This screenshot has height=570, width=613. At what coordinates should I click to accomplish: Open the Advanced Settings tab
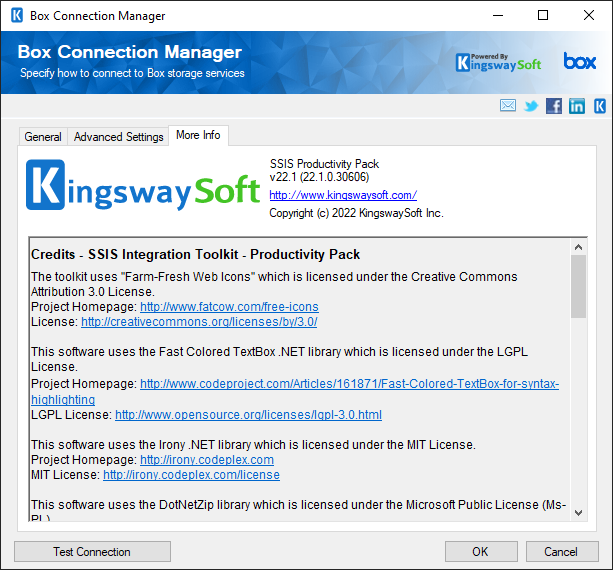click(x=118, y=137)
